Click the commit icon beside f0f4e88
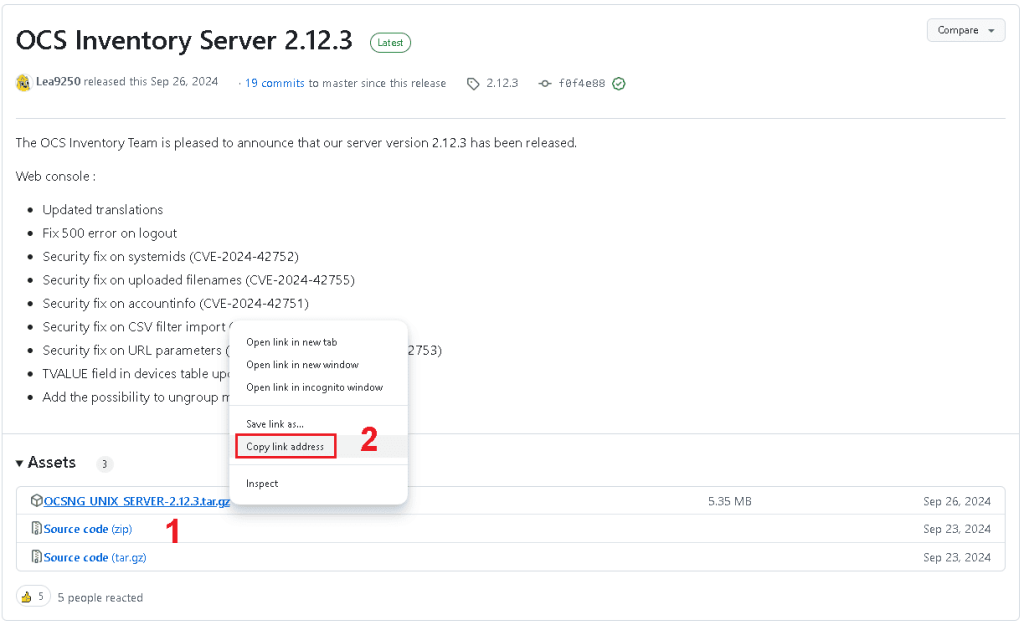The height and width of the screenshot is (625, 1024). point(545,84)
